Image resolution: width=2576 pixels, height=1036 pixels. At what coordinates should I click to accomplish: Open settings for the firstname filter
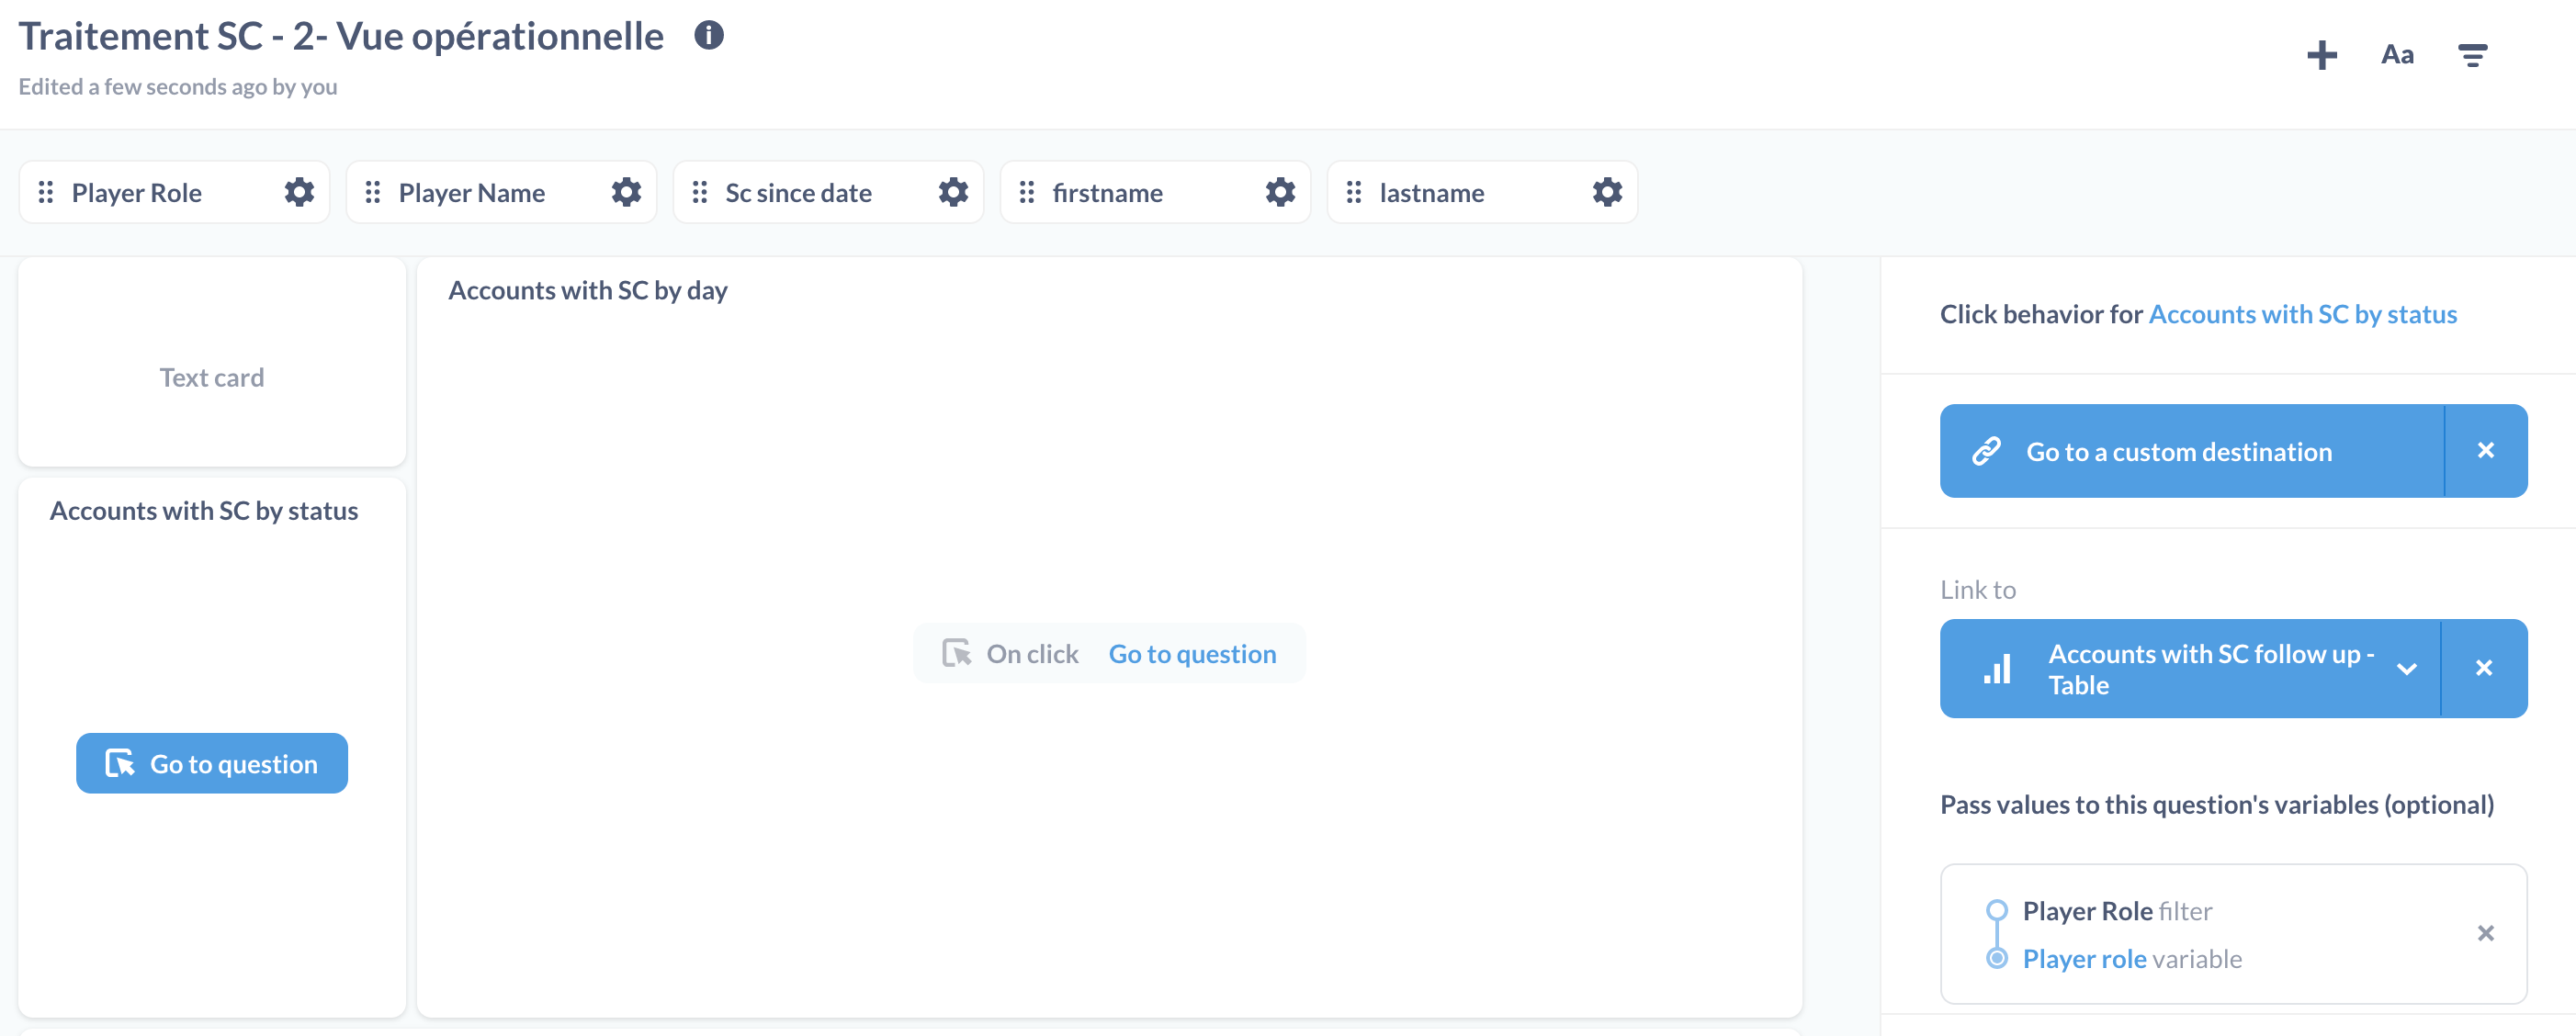coord(1279,192)
